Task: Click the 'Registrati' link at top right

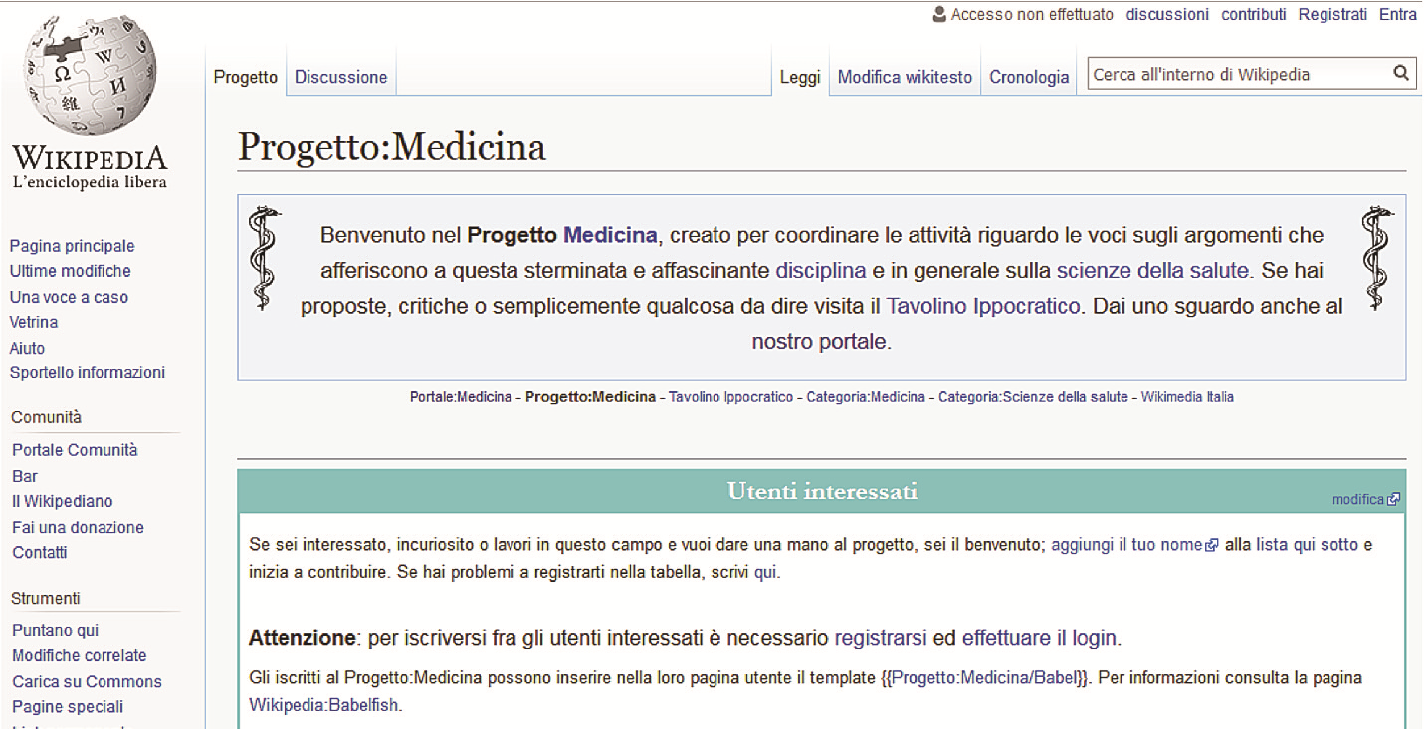Action: [x=1332, y=14]
